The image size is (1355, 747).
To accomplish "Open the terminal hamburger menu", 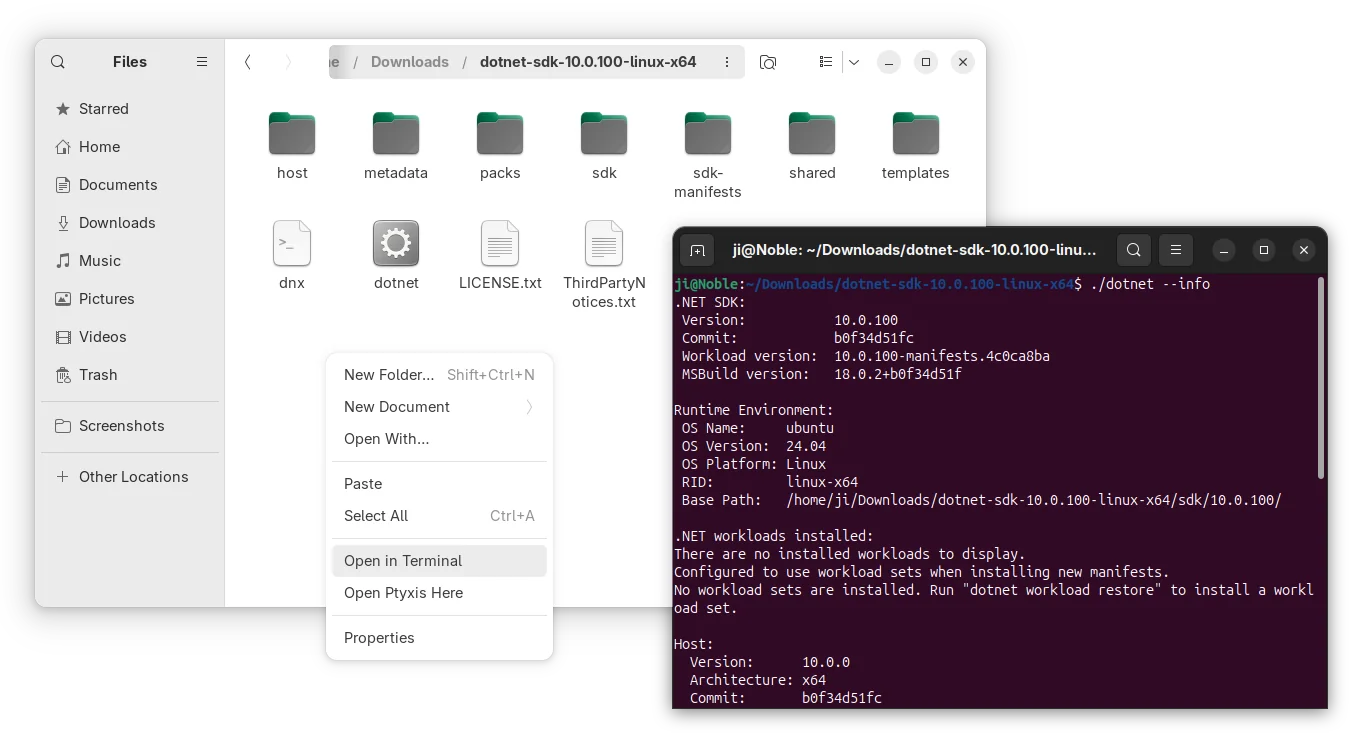I will pos(1176,250).
